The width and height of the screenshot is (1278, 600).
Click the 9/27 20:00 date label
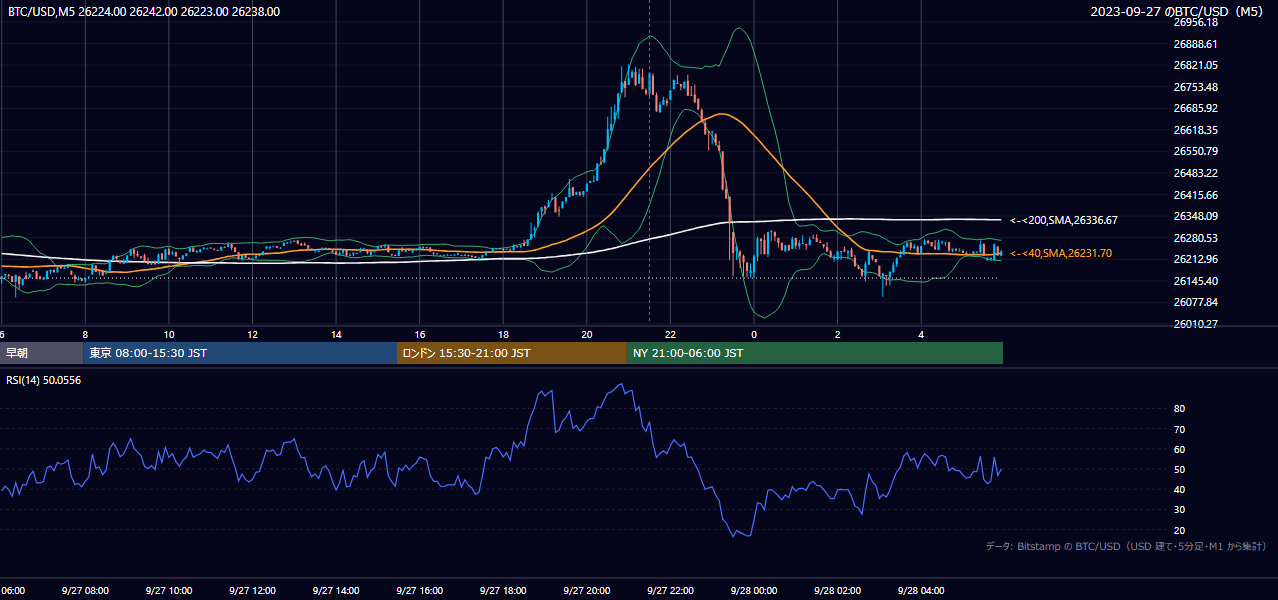click(587, 590)
